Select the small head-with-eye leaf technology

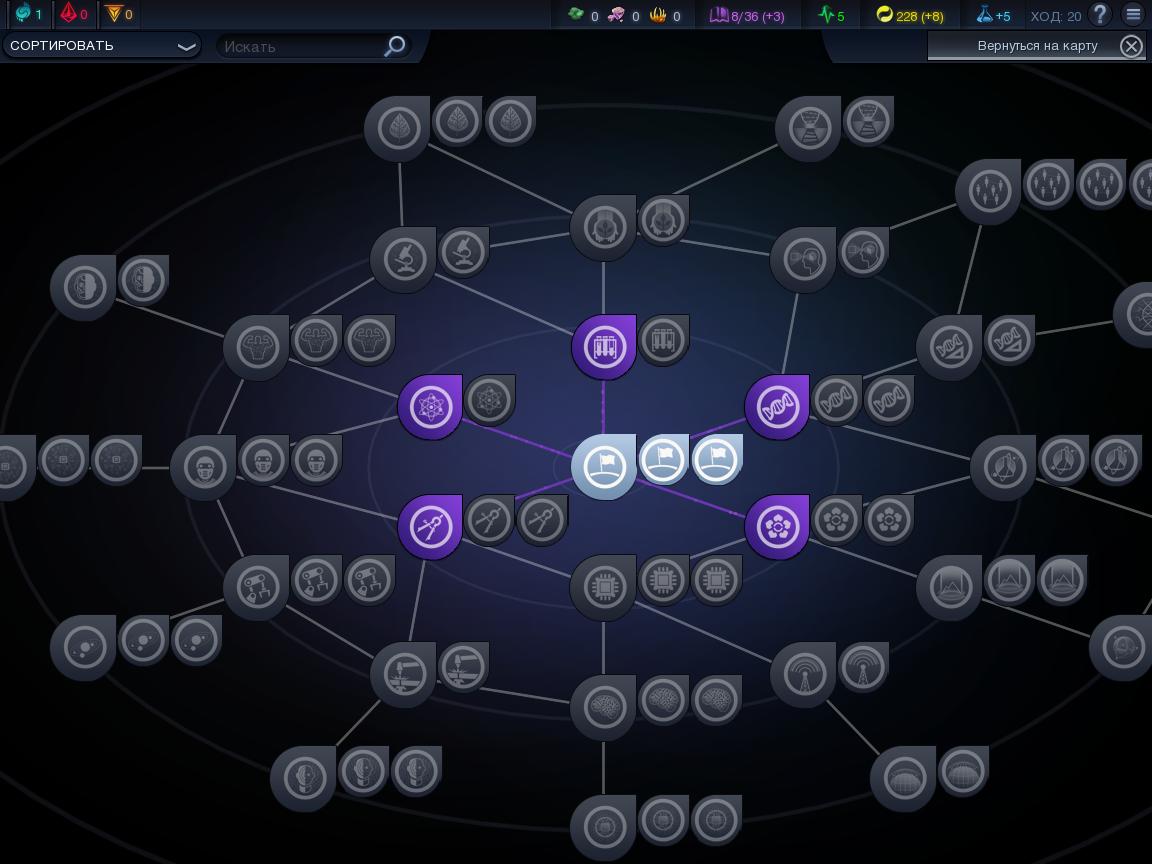click(x=863, y=252)
